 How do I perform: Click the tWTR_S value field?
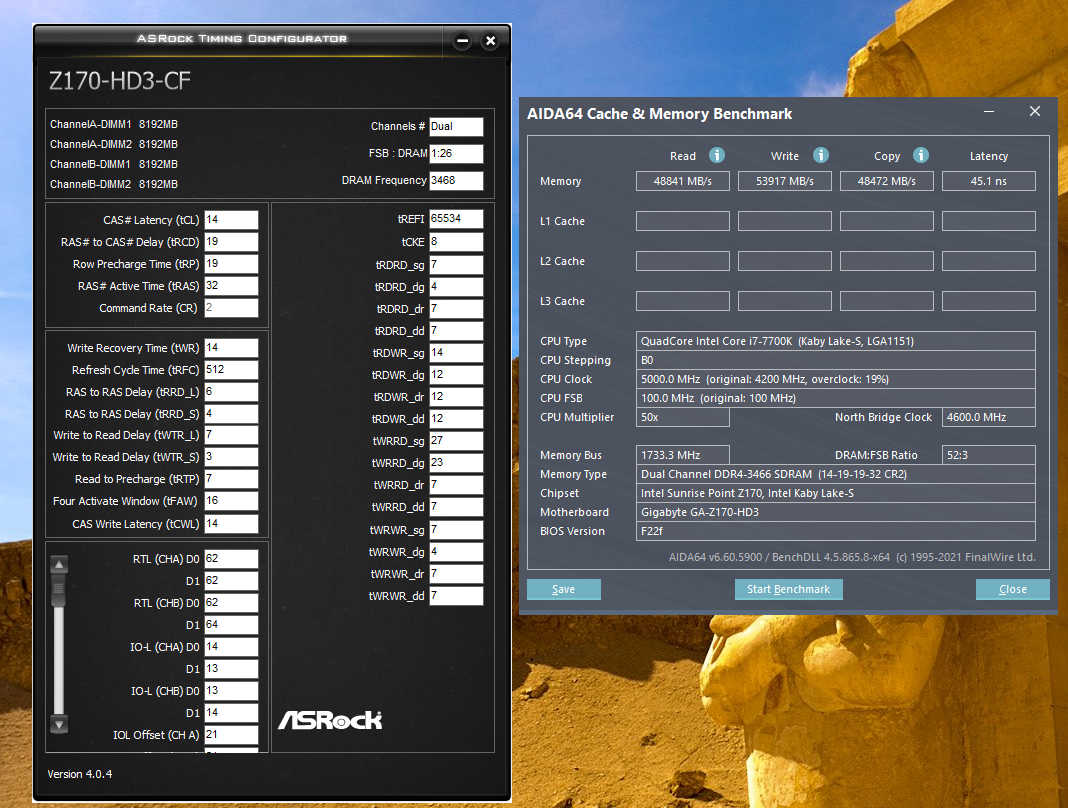pyautogui.click(x=232, y=457)
